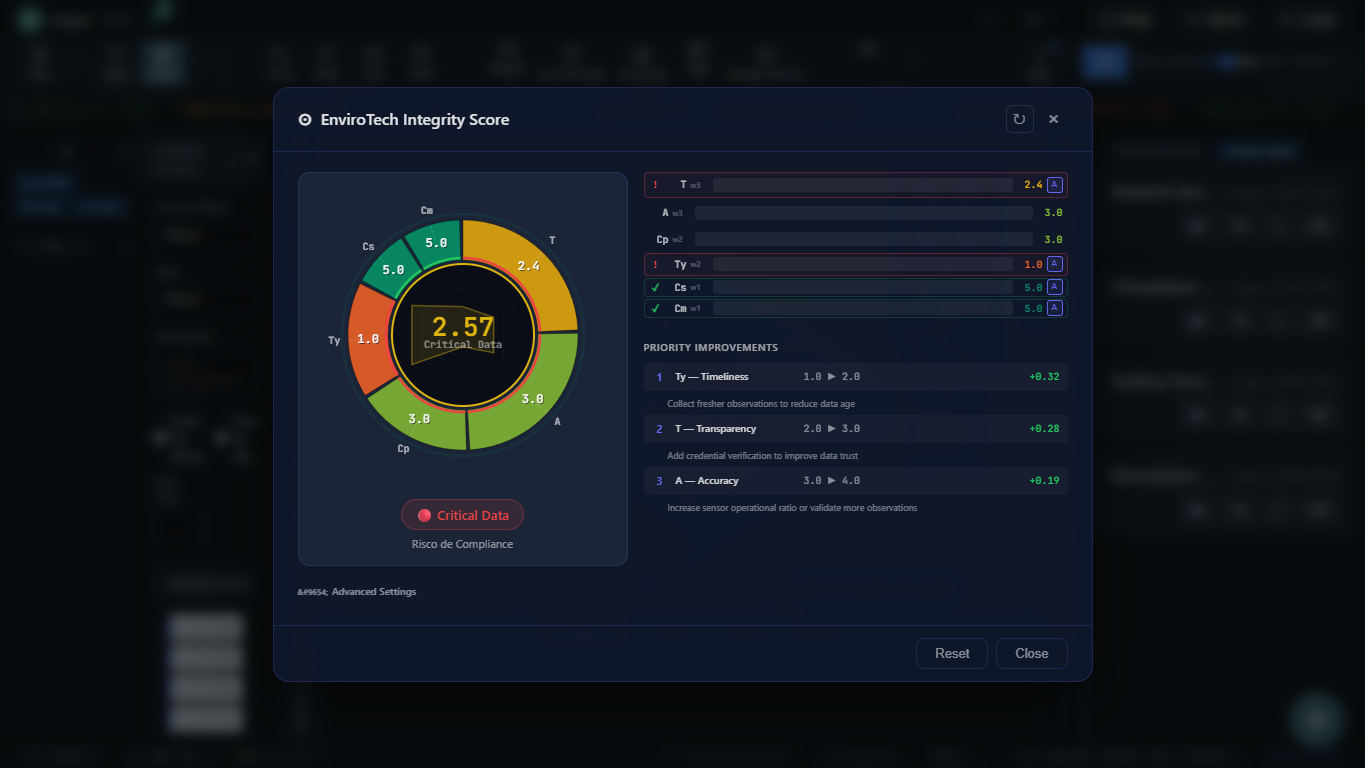
Task: Adjust the T w3 score bar
Action: point(863,185)
